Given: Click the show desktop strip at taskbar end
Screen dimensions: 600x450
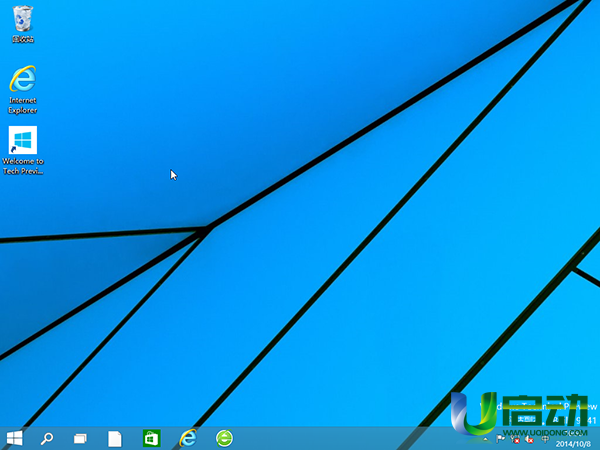Looking at the screenshot, I should [x=598, y=438].
